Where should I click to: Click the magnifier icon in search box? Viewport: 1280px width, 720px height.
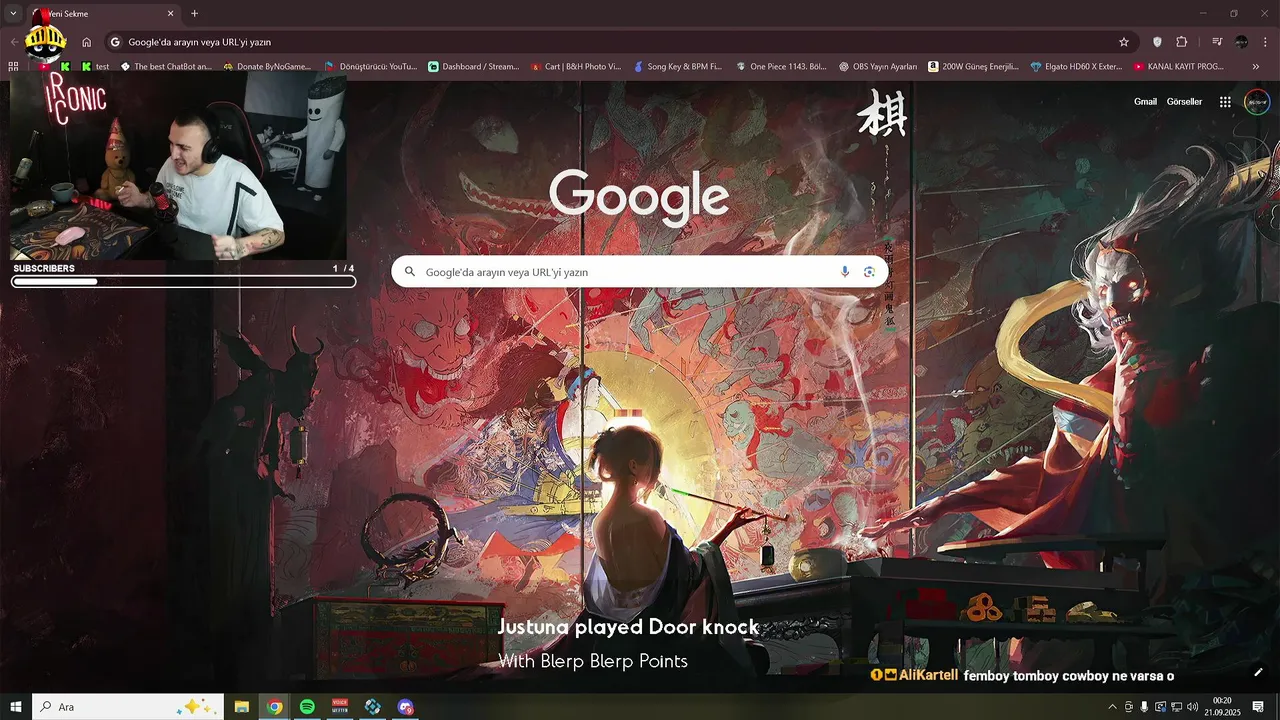point(410,272)
